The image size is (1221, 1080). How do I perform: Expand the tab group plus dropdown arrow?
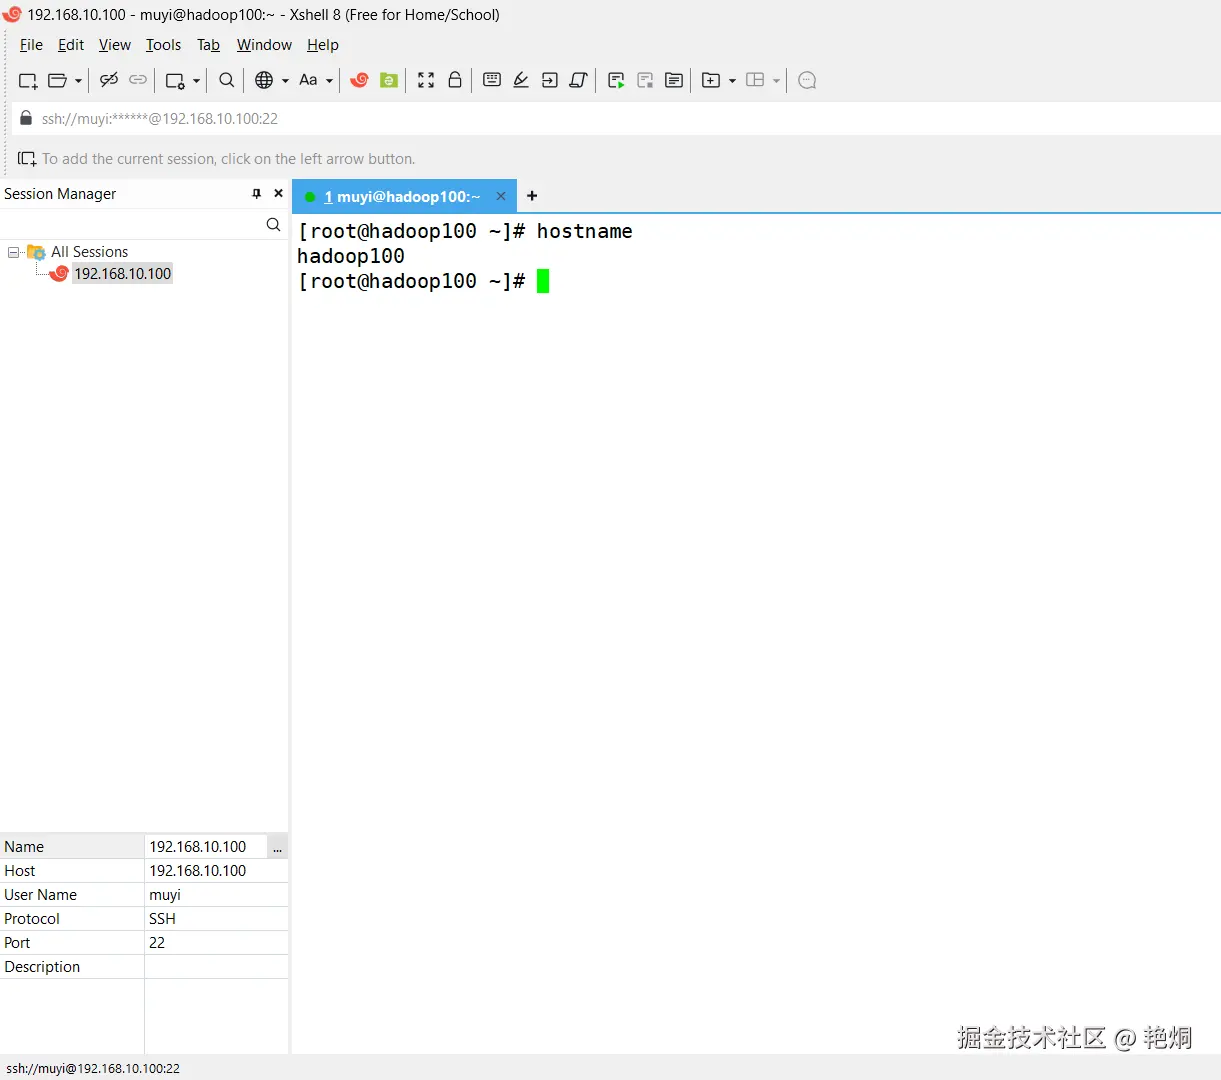click(732, 81)
